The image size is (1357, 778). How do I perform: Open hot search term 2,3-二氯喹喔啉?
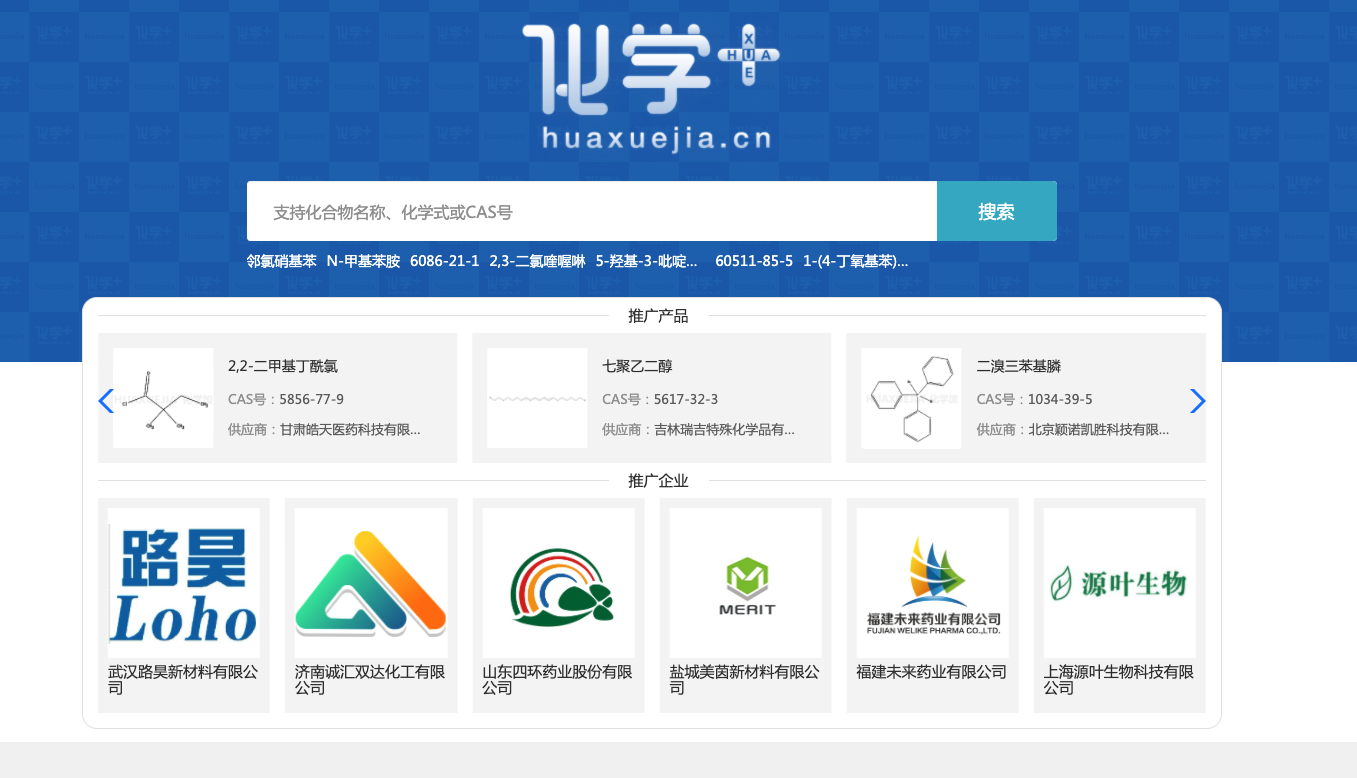pos(537,261)
